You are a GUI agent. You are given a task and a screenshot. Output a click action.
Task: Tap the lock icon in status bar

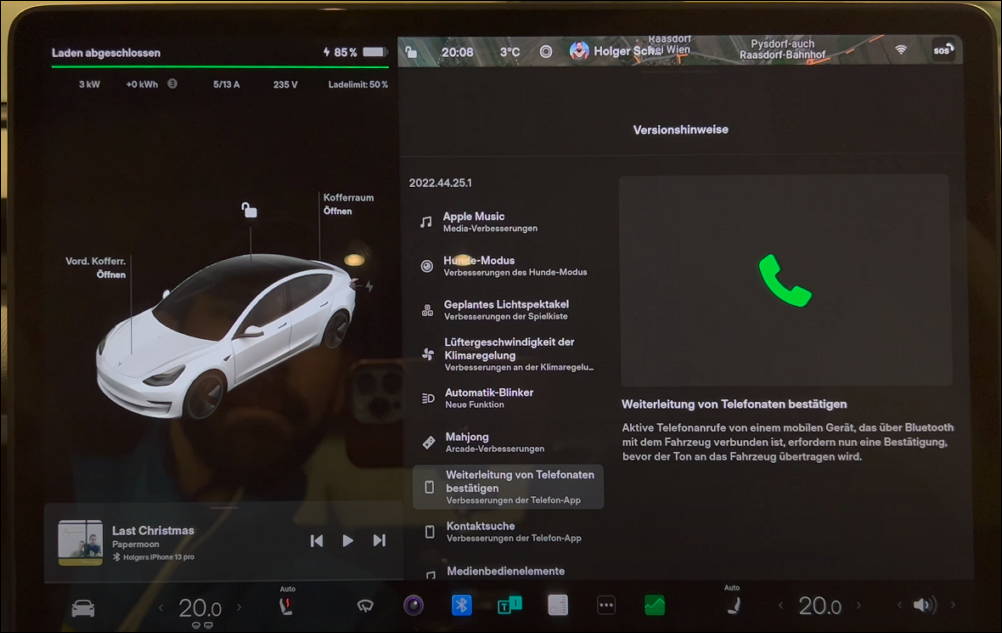(412, 52)
